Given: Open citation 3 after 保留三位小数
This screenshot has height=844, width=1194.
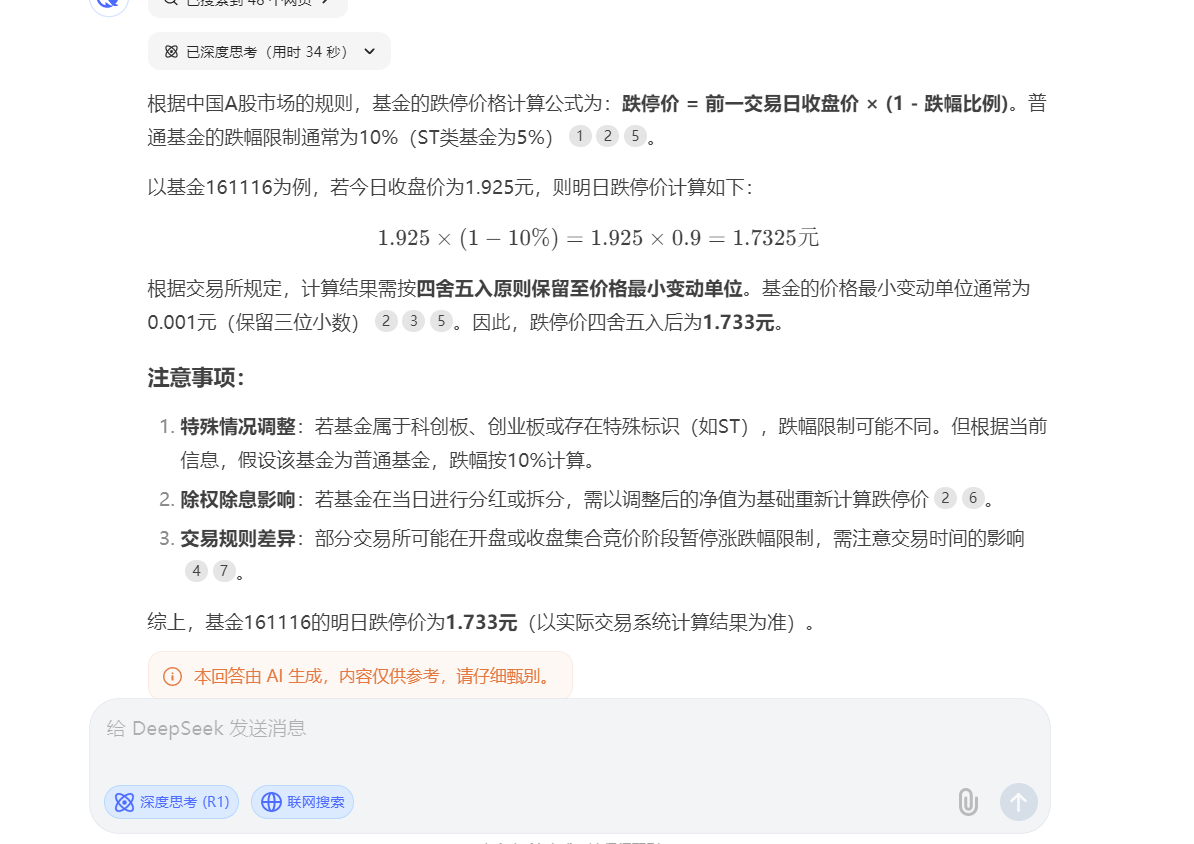Looking at the screenshot, I should coord(413,321).
